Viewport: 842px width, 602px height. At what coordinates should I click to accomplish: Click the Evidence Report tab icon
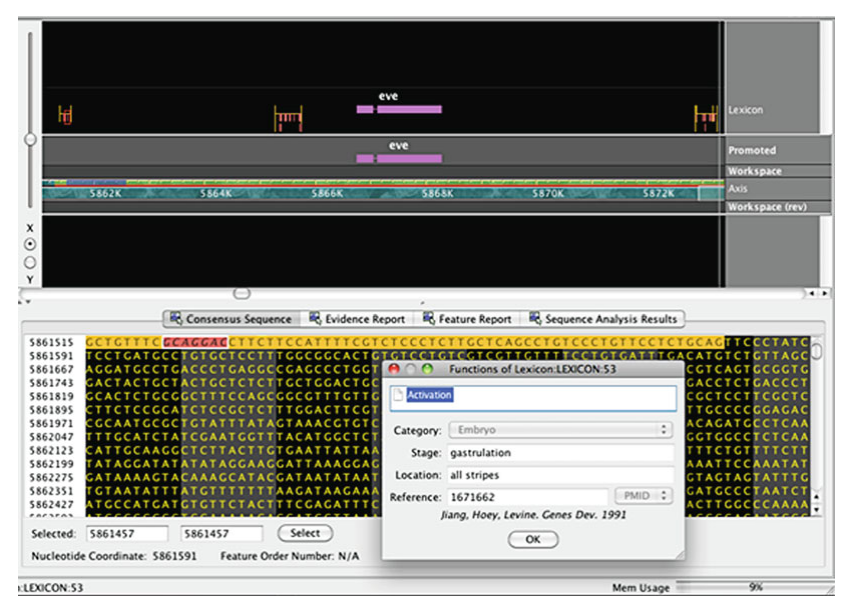[315, 318]
